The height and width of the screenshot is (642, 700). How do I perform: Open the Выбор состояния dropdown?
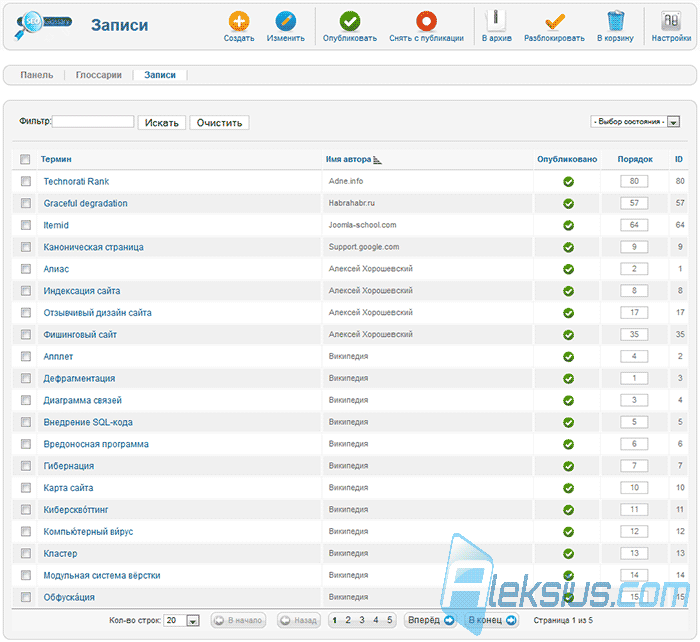tap(635, 121)
